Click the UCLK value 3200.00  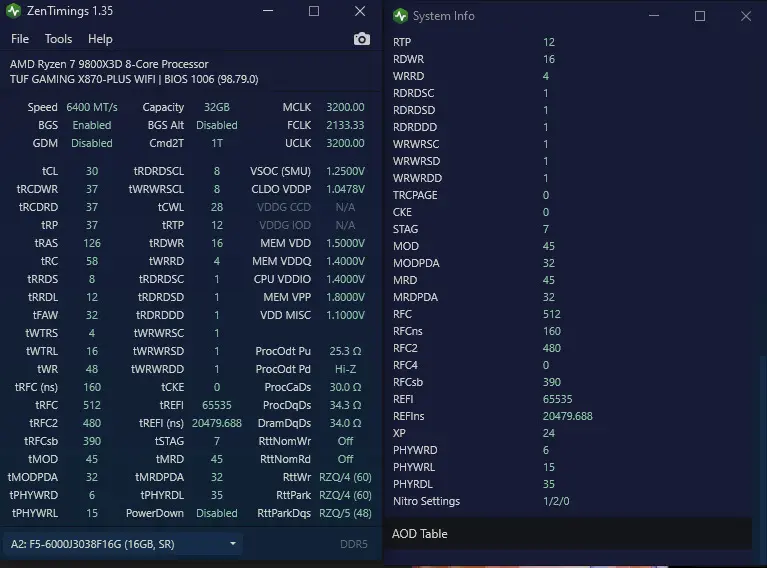pos(345,143)
